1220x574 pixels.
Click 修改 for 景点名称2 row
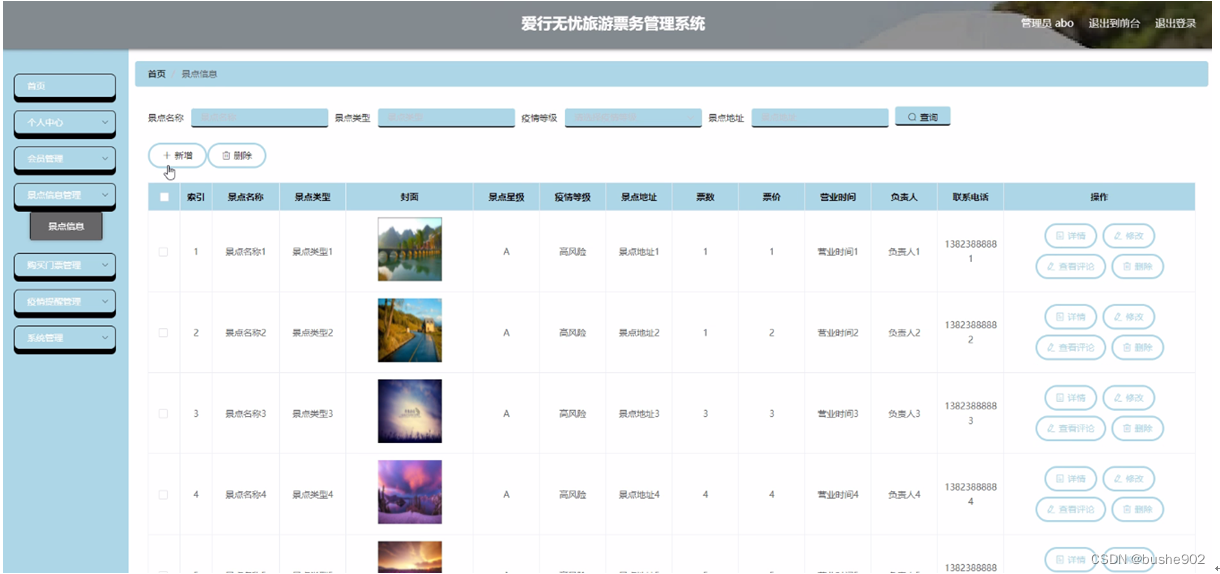1129,317
